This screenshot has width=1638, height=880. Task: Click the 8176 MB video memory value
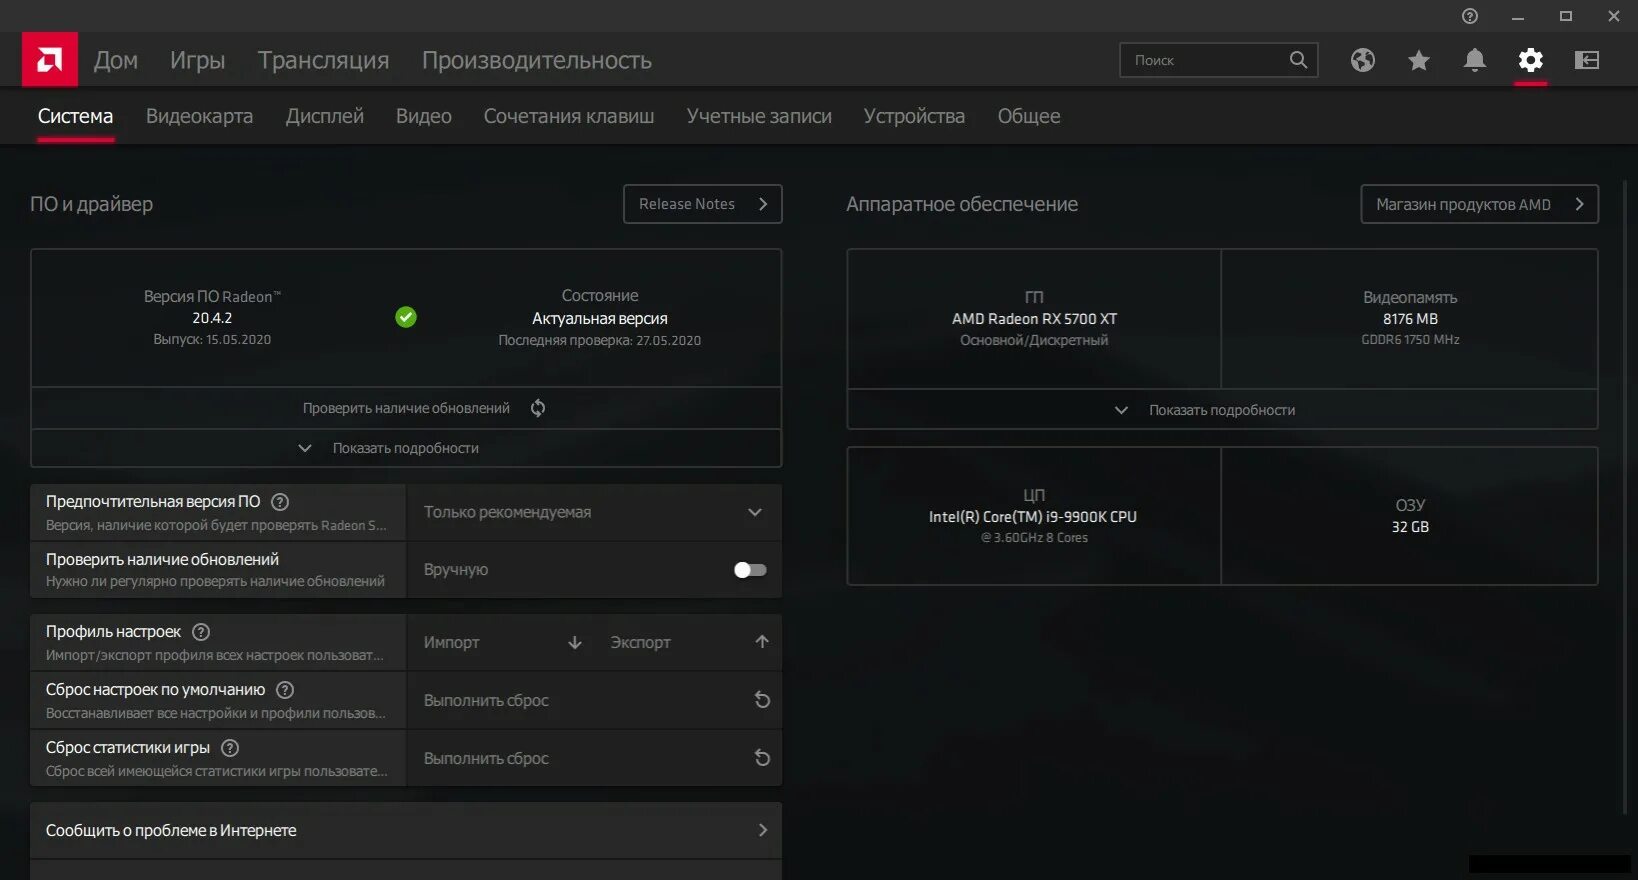point(1410,319)
